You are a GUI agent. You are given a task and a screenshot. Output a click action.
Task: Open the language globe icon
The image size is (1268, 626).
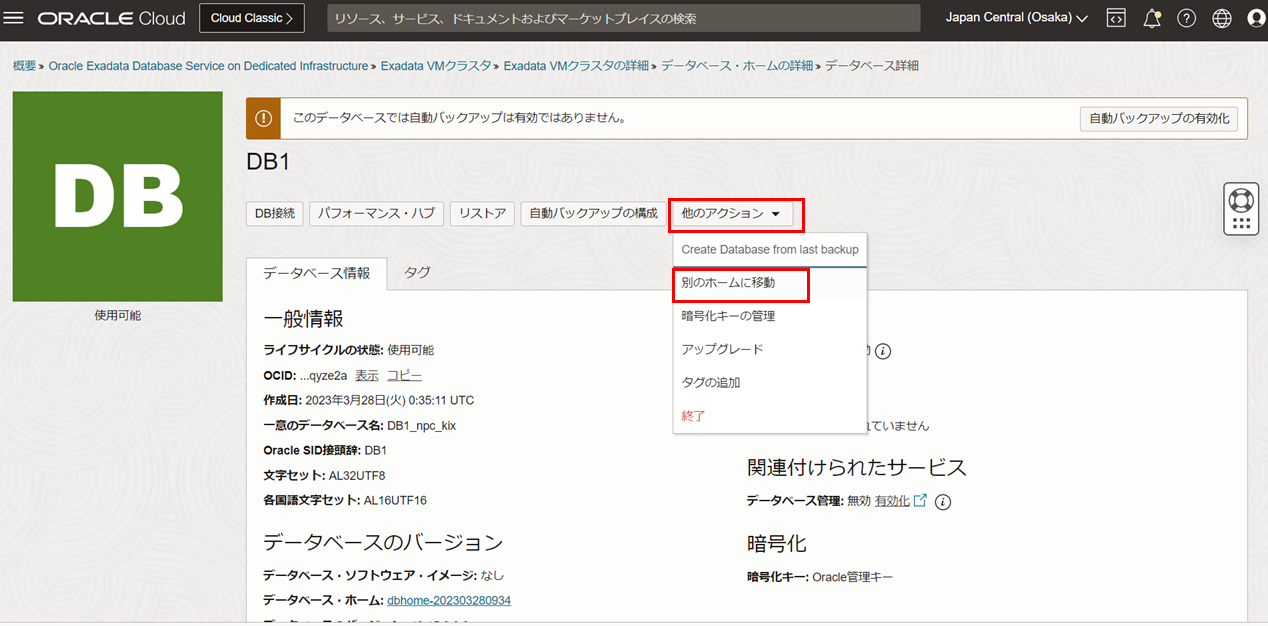click(x=1221, y=18)
